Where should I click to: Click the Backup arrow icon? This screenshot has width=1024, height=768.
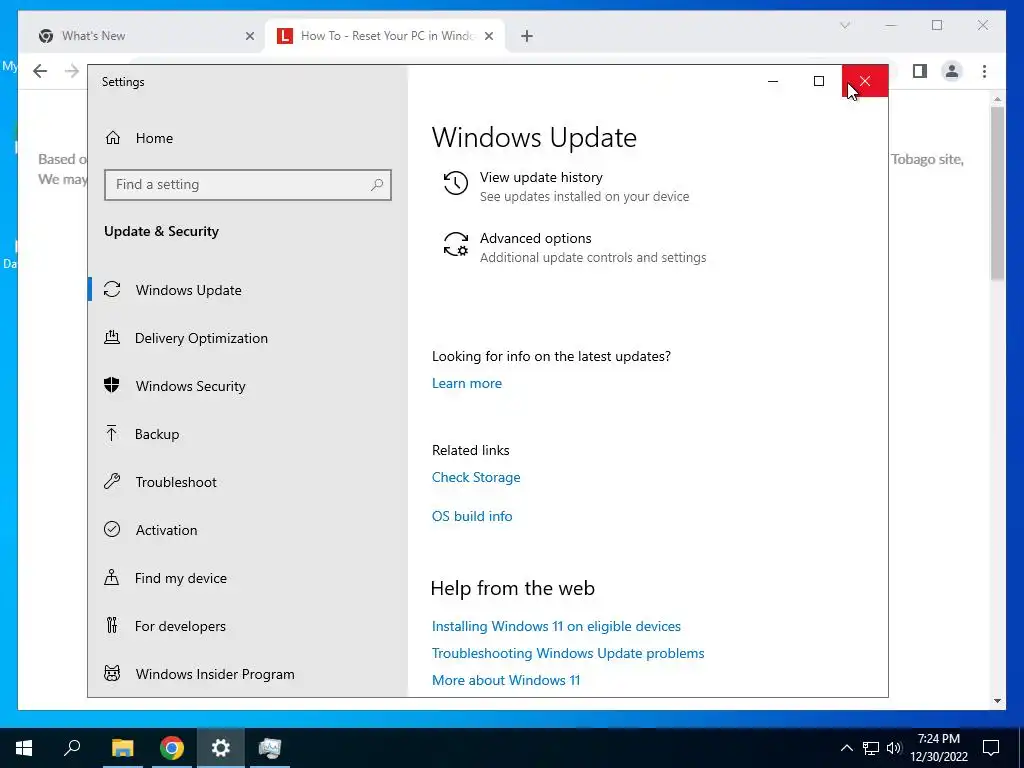[x=112, y=433]
